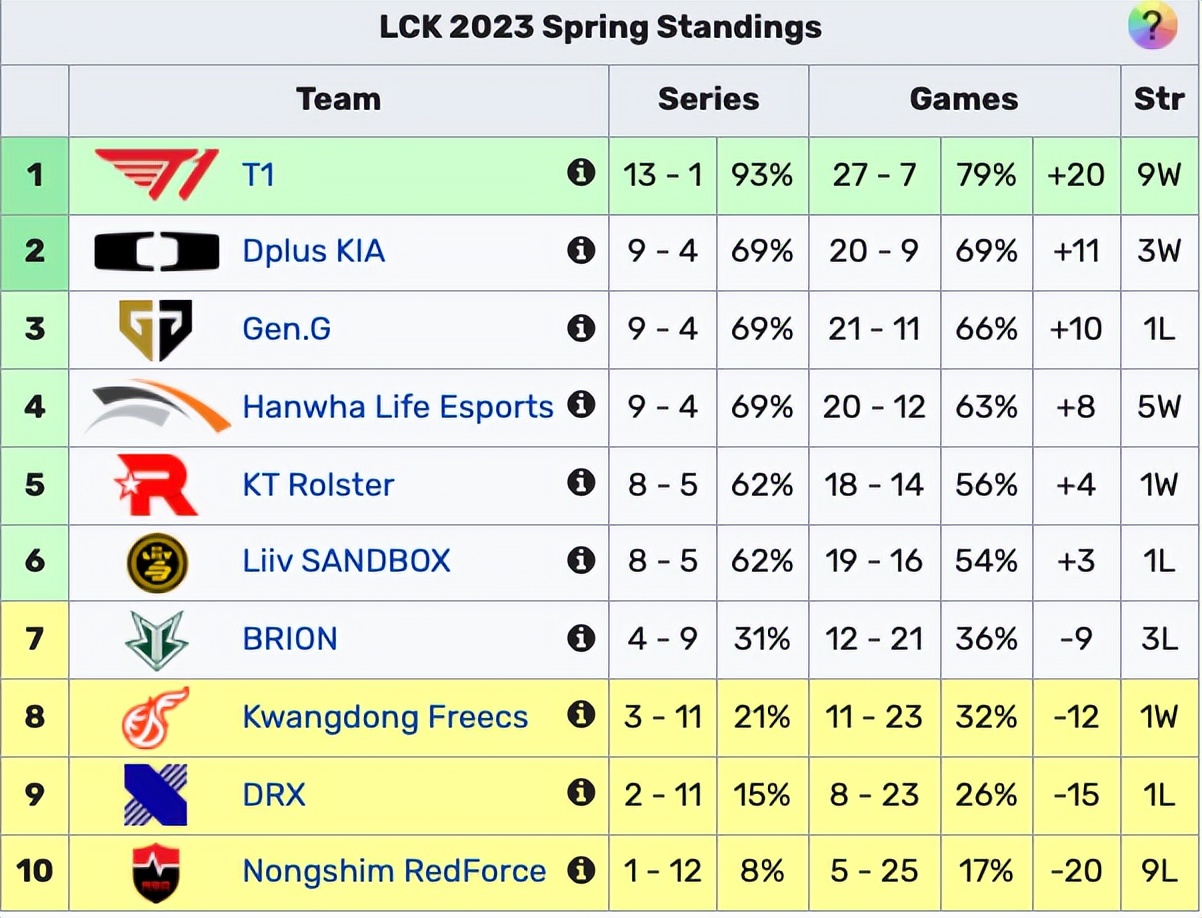Click the Nongshim RedForce logo
Image resolution: width=1202 pixels, height=918 pixels.
tap(156, 872)
